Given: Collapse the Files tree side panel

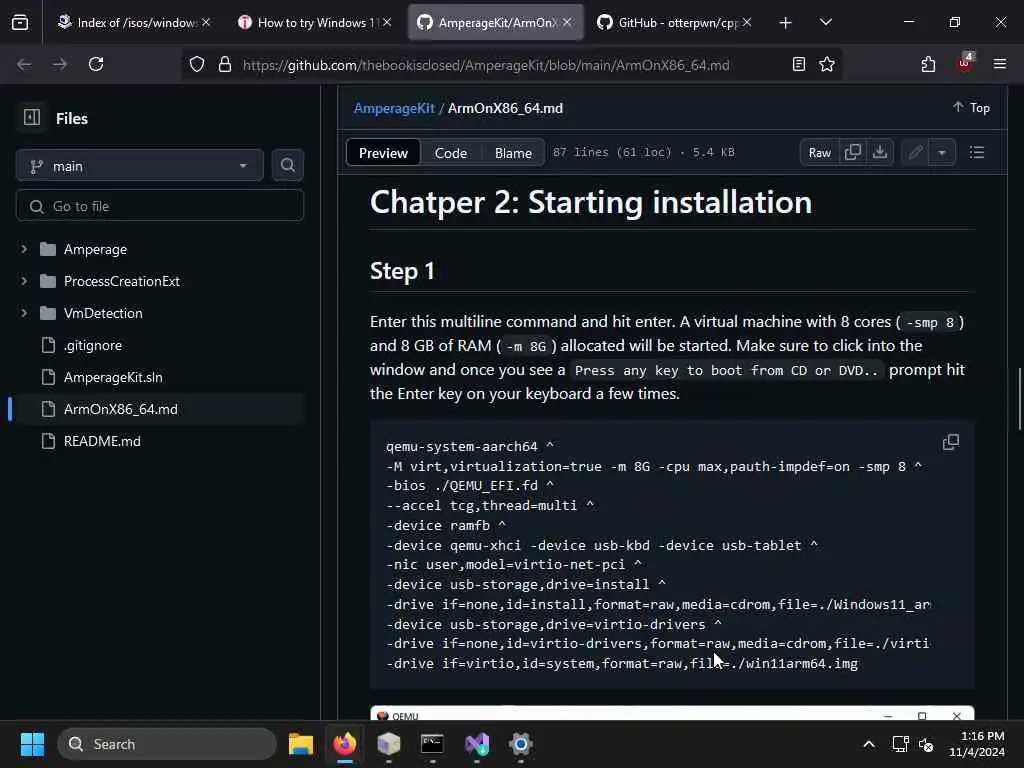Looking at the screenshot, I should click(x=31, y=118).
